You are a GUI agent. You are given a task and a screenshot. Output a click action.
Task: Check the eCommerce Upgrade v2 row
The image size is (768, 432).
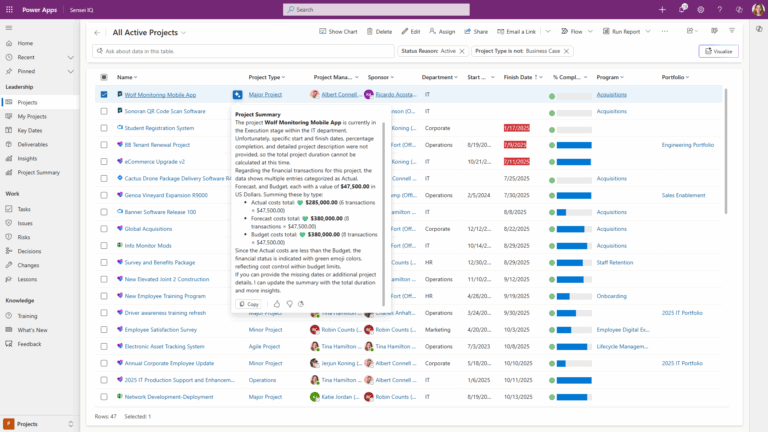(x=104, y=162)
